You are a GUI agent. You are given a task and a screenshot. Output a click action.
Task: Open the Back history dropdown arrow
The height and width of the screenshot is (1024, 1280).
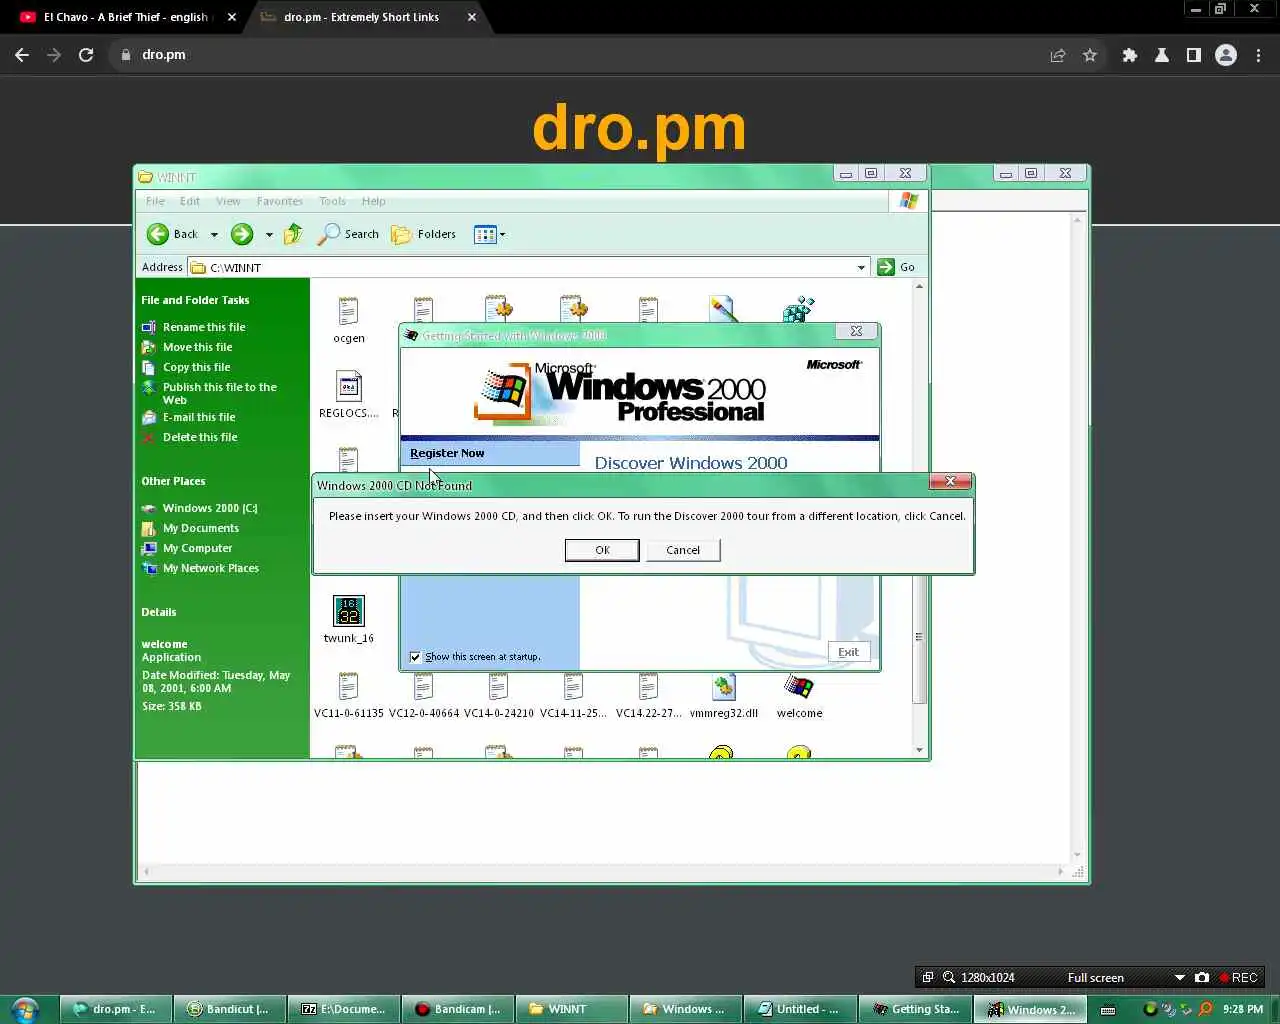[214, 235]
